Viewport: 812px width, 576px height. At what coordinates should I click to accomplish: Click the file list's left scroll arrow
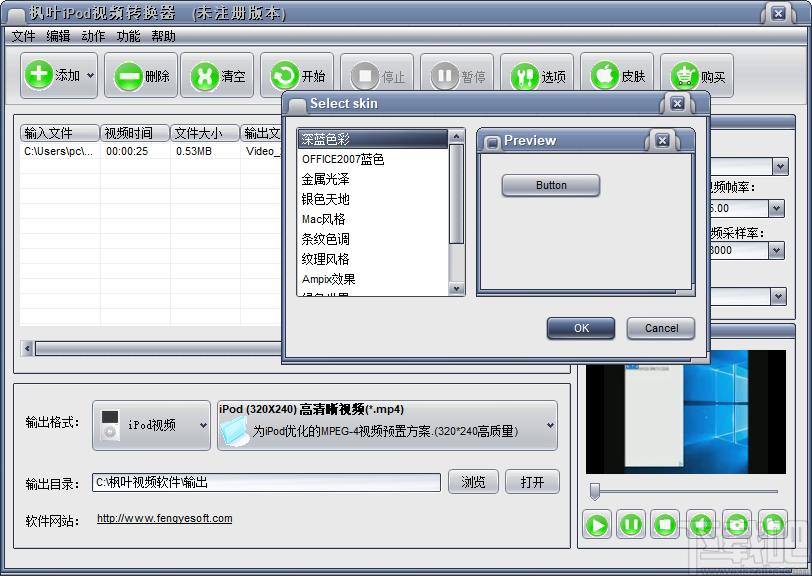tap(27, 349)
